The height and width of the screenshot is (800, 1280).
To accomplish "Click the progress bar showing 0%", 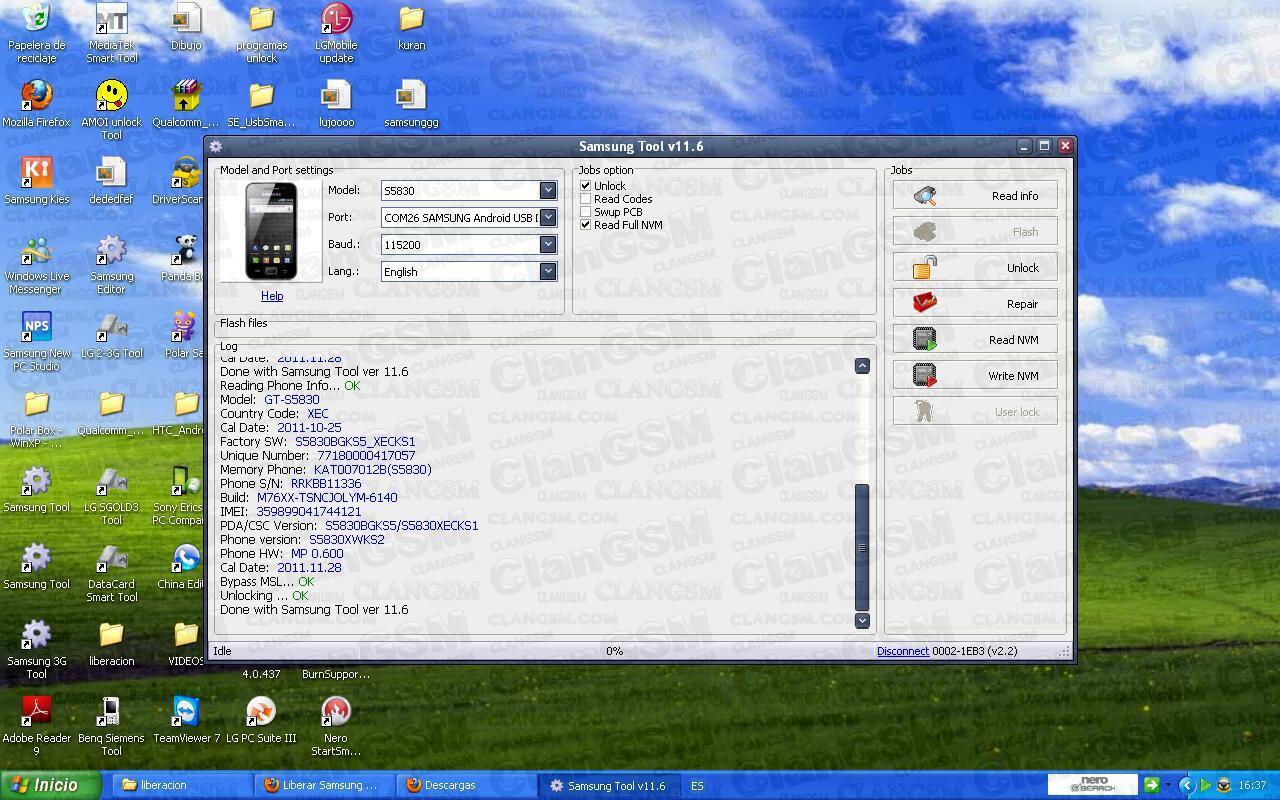I will (x=614, y=651).
